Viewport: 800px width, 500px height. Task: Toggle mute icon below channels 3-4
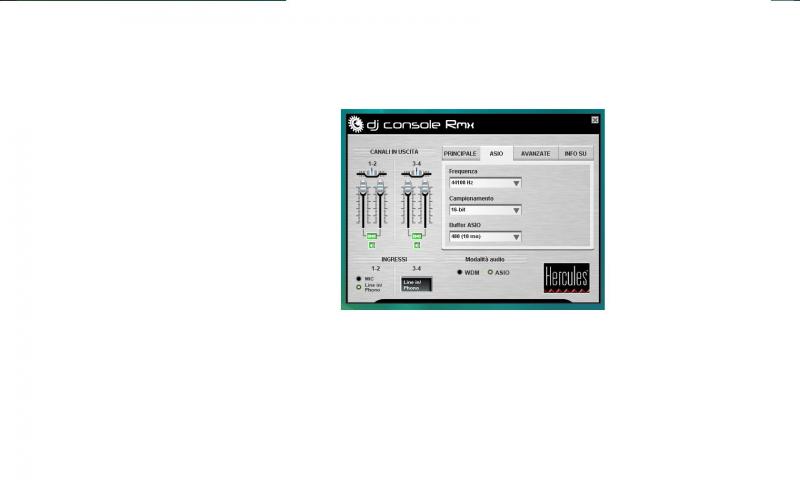[x=417, y=245]
